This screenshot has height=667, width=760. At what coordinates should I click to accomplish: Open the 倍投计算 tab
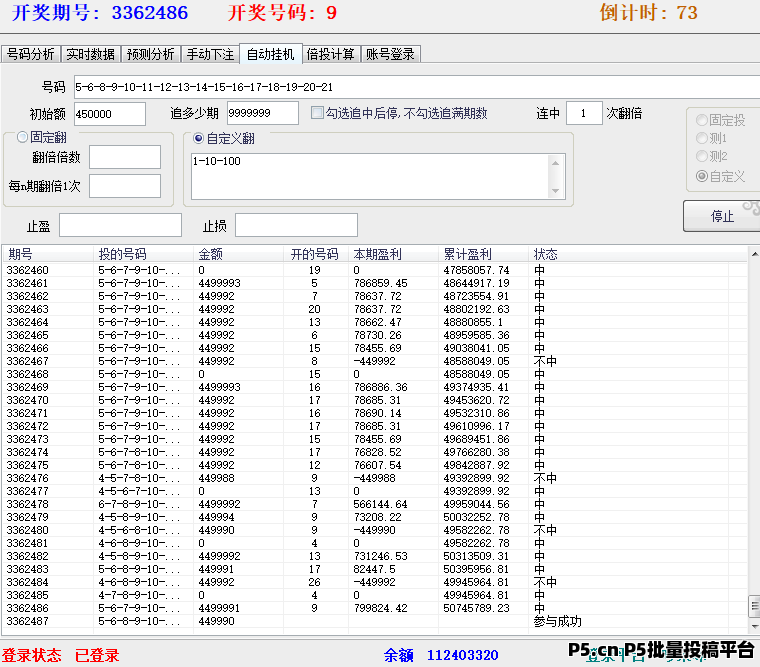tap(331, 54)
